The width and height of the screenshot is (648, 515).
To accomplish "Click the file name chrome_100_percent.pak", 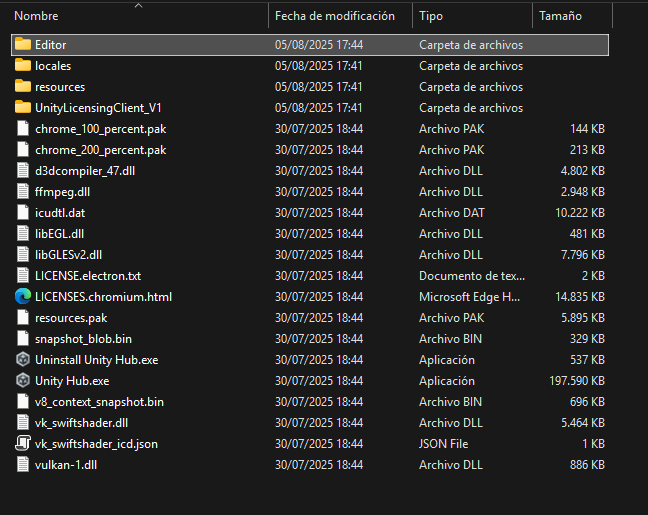I will 101,129.
